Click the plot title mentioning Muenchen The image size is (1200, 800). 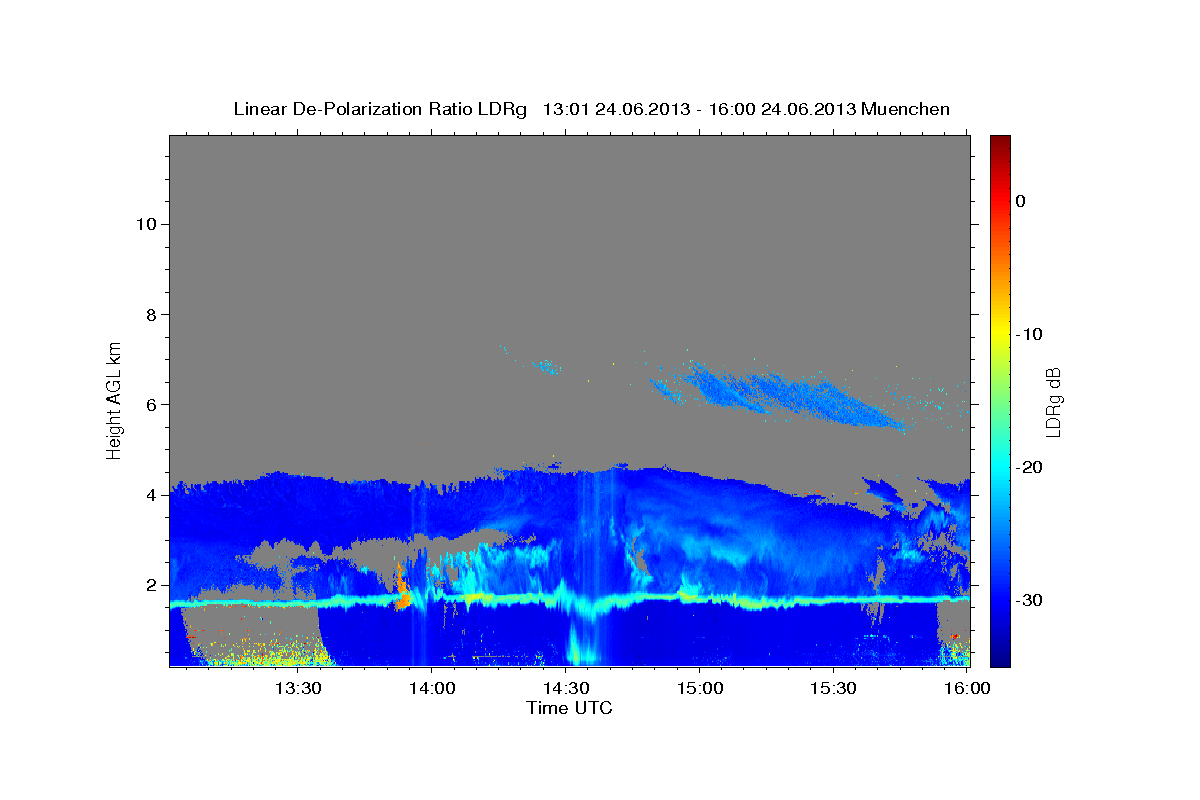coord(591,109)
